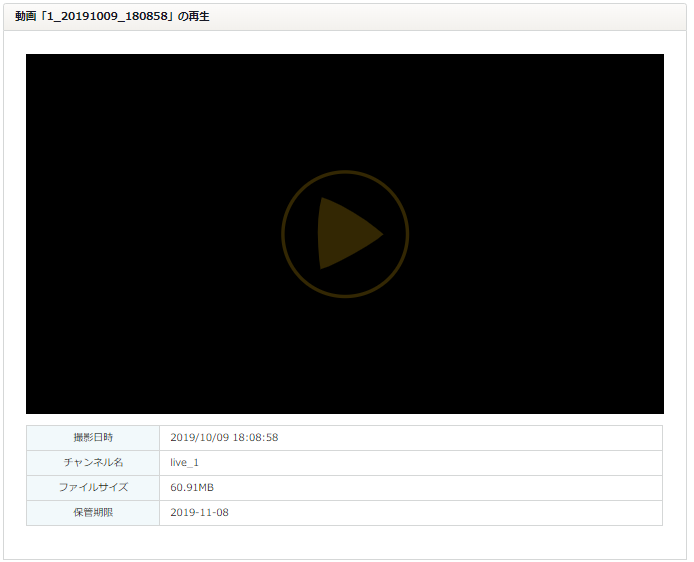Image resolution: width=694 pixels, height=562 pixels.
Task: Select the チャンネル名 label cell
Action: click(93, 463)
